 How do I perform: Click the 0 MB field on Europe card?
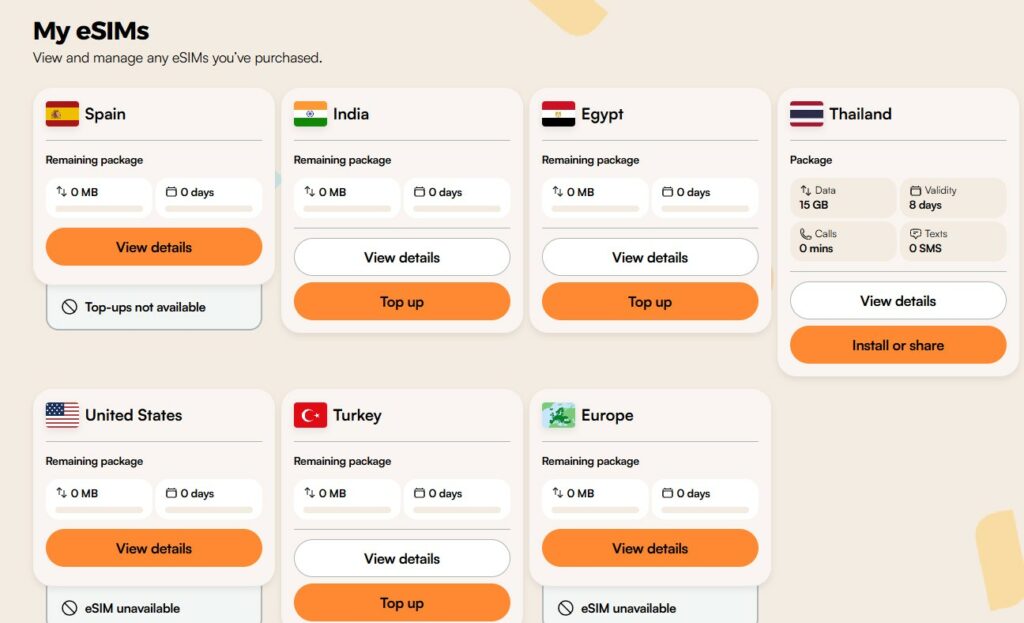(594, 494)
